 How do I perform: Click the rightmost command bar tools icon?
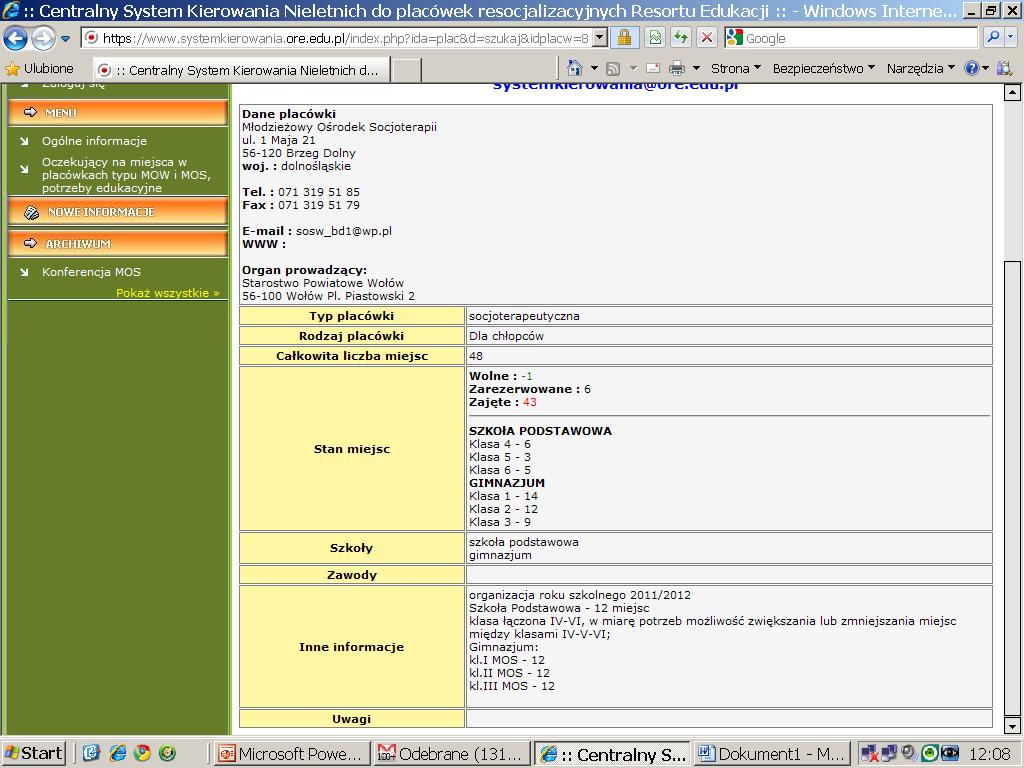(1004, 68)
